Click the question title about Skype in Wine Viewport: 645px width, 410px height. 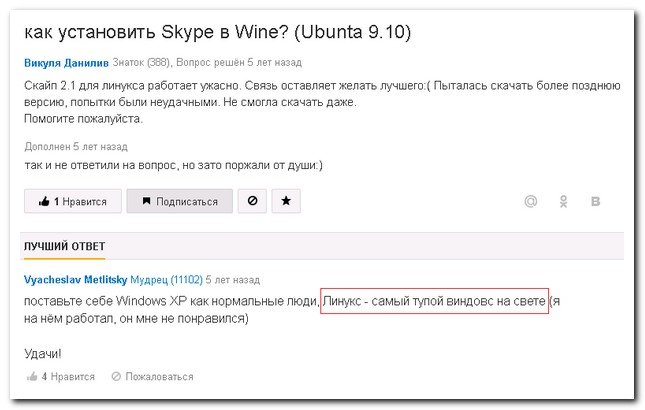point(218,32)
